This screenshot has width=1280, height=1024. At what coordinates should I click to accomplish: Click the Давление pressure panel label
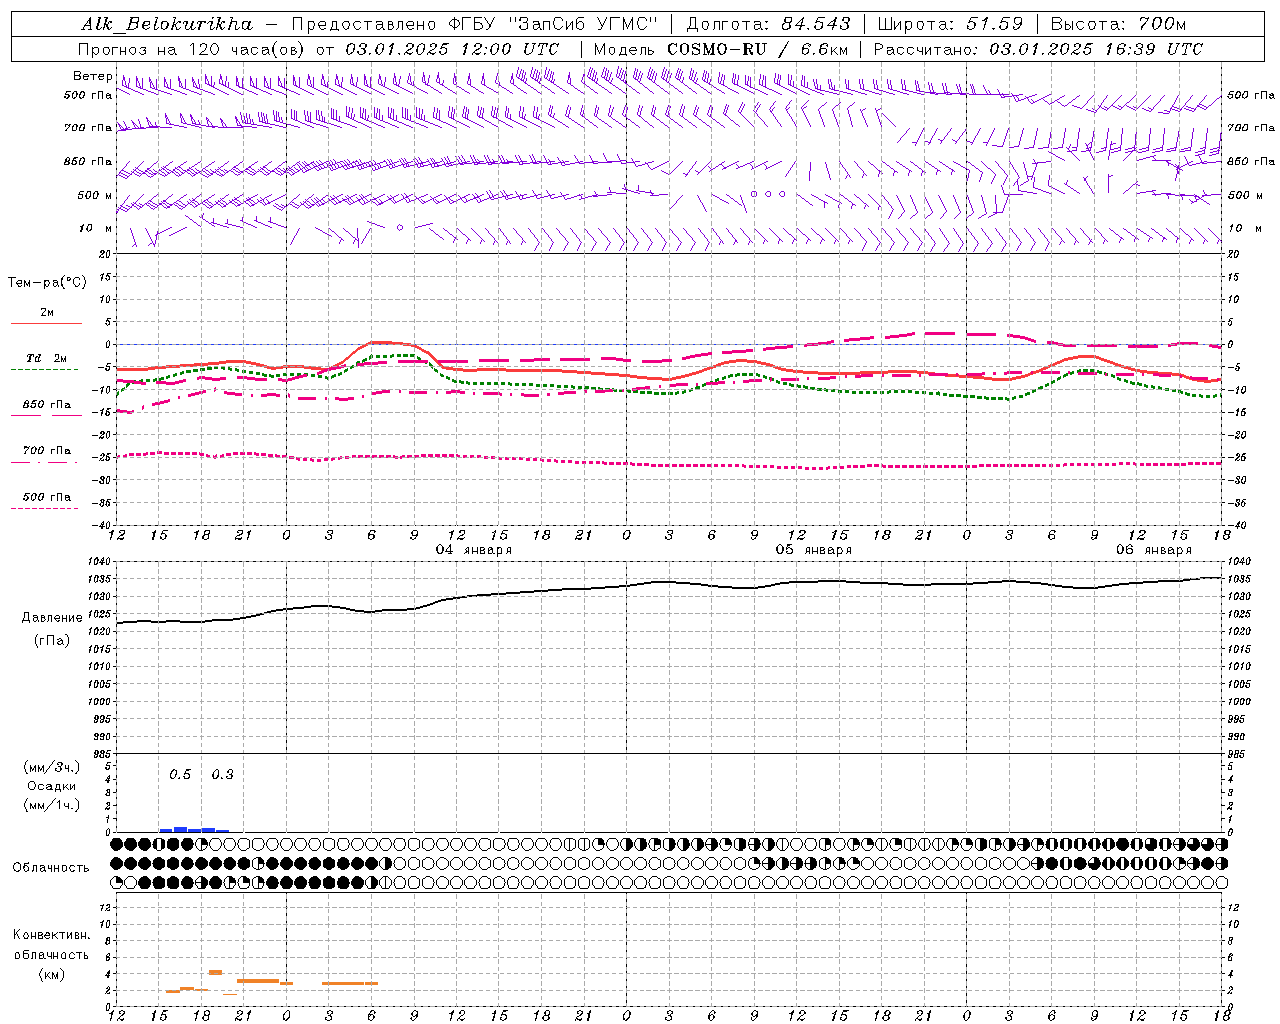point(52,618)
